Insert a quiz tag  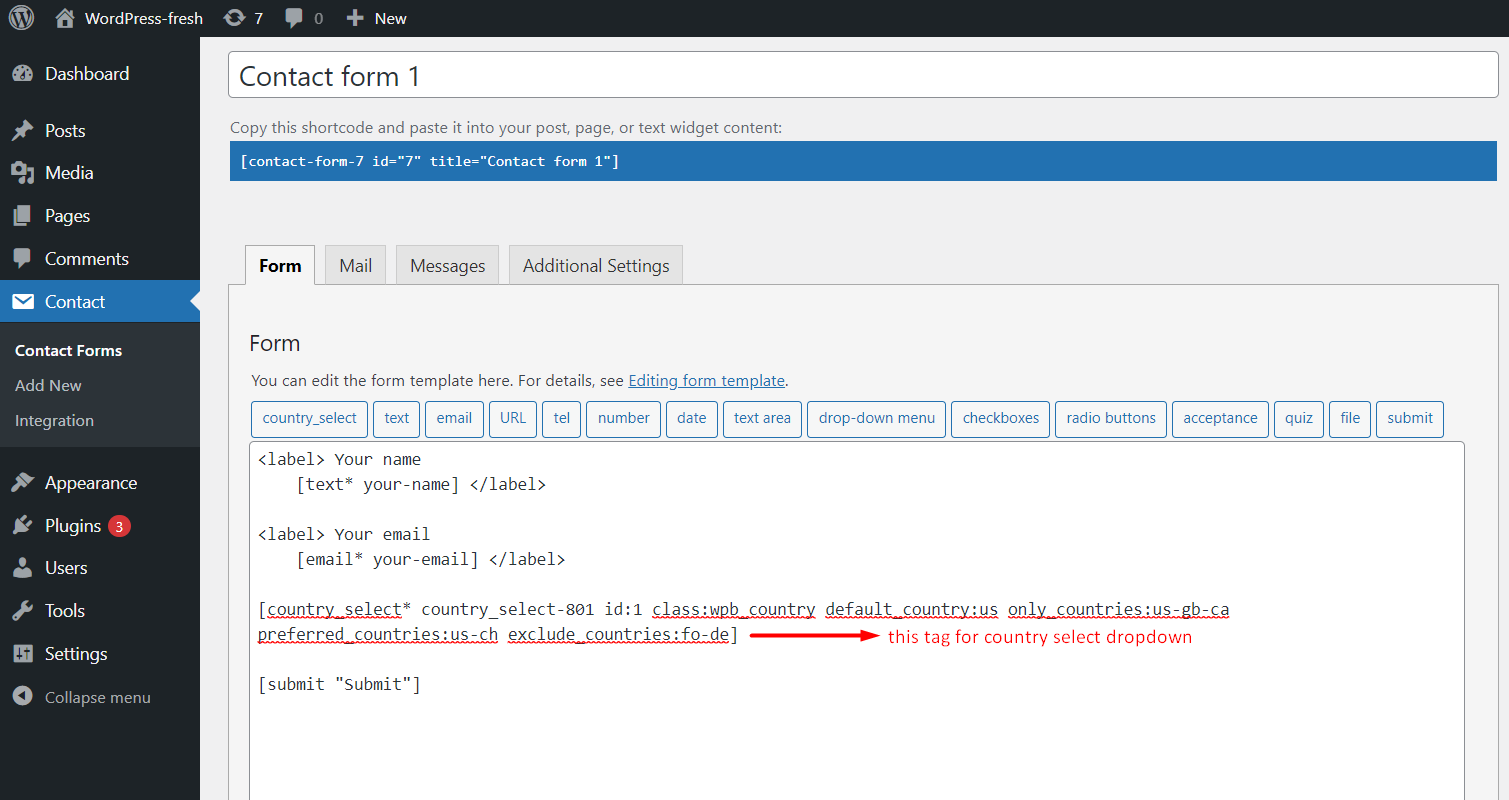1299,419
